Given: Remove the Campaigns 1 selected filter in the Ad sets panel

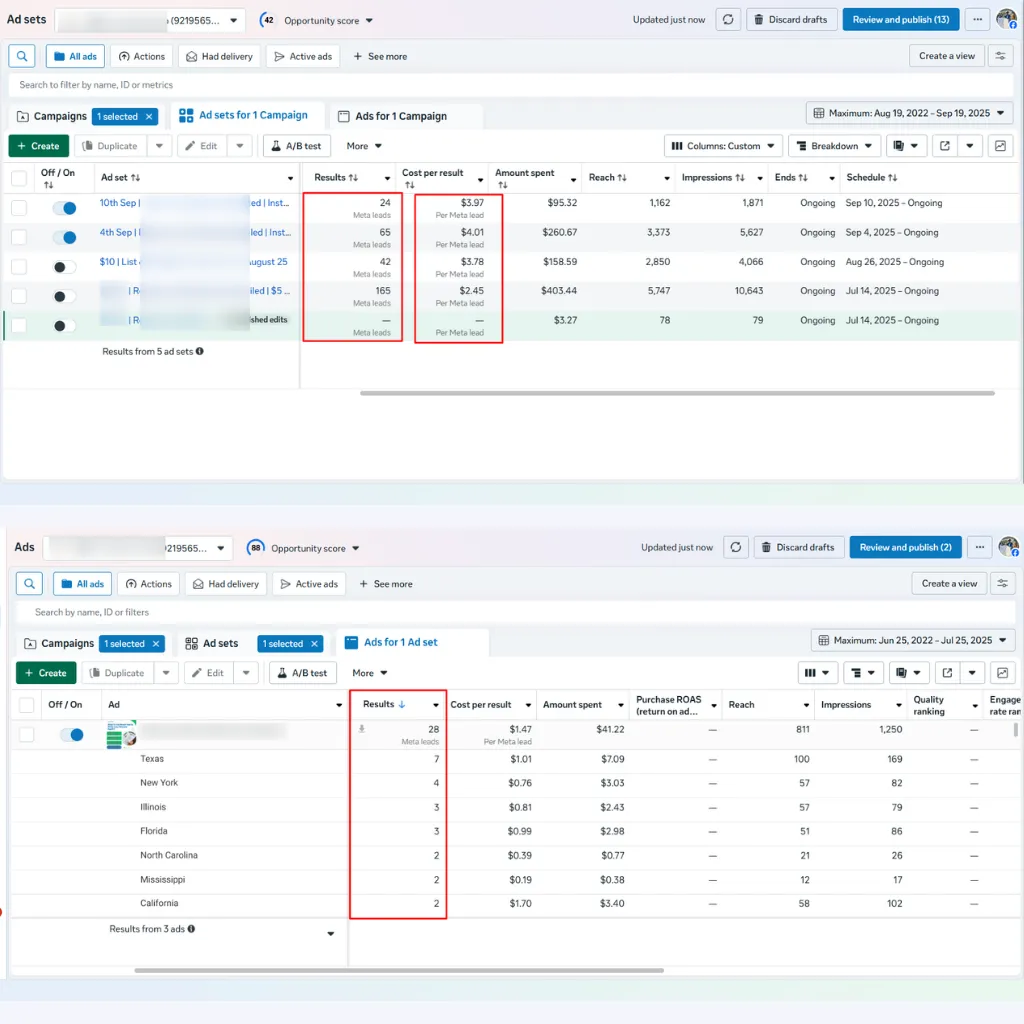Looking at the screenshot, I should point(149,116).
